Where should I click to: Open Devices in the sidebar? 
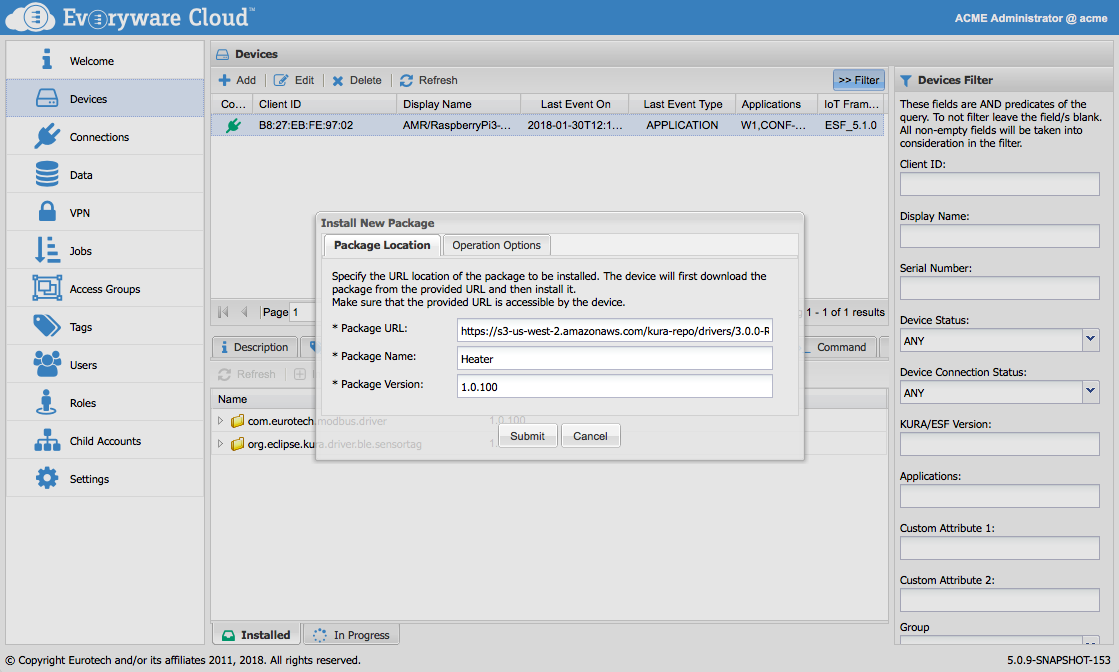105,98
